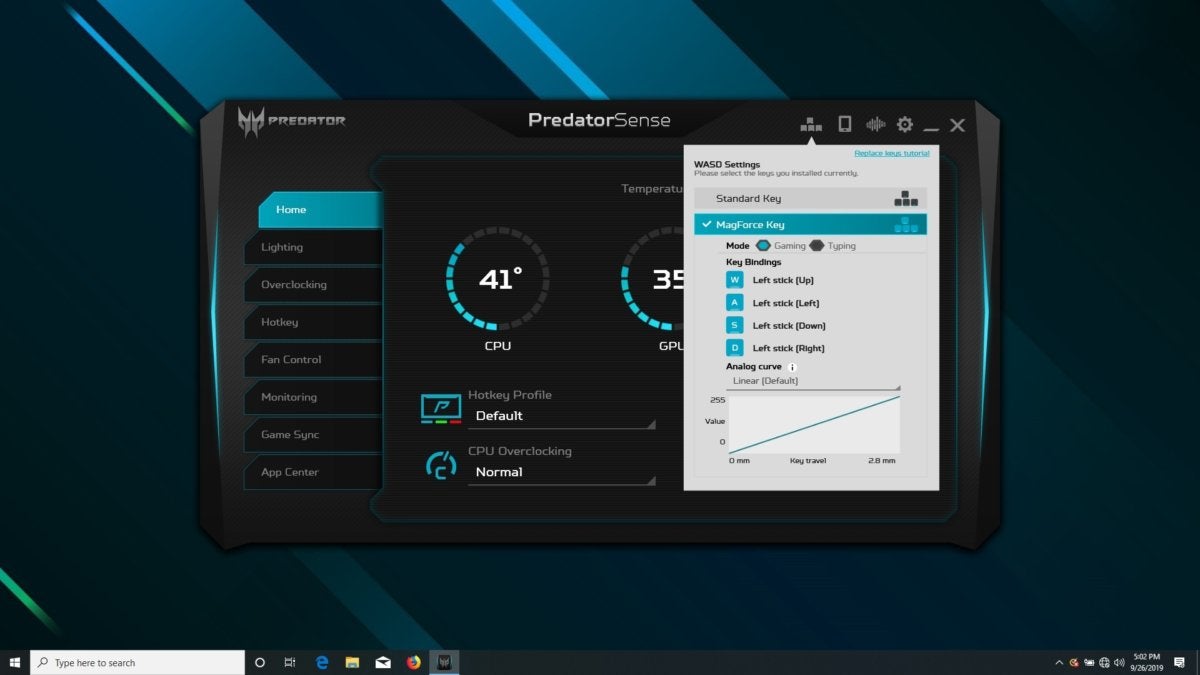Show hidden system tray icons
The width and height of the screenshot is (1200, 675).
[x=1059, y=662]
